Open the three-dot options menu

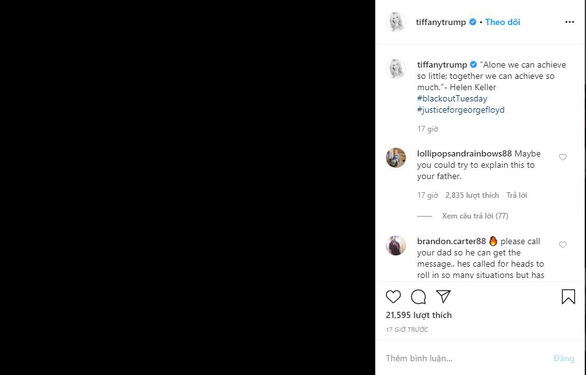(569, 22)
